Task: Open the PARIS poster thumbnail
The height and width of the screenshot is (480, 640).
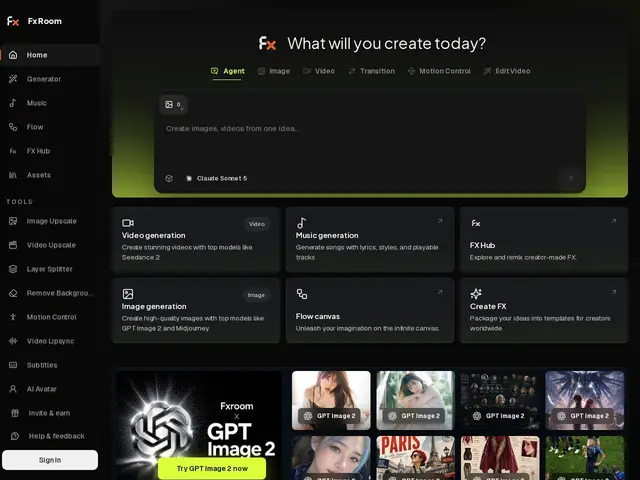Action: pos(416,458)
